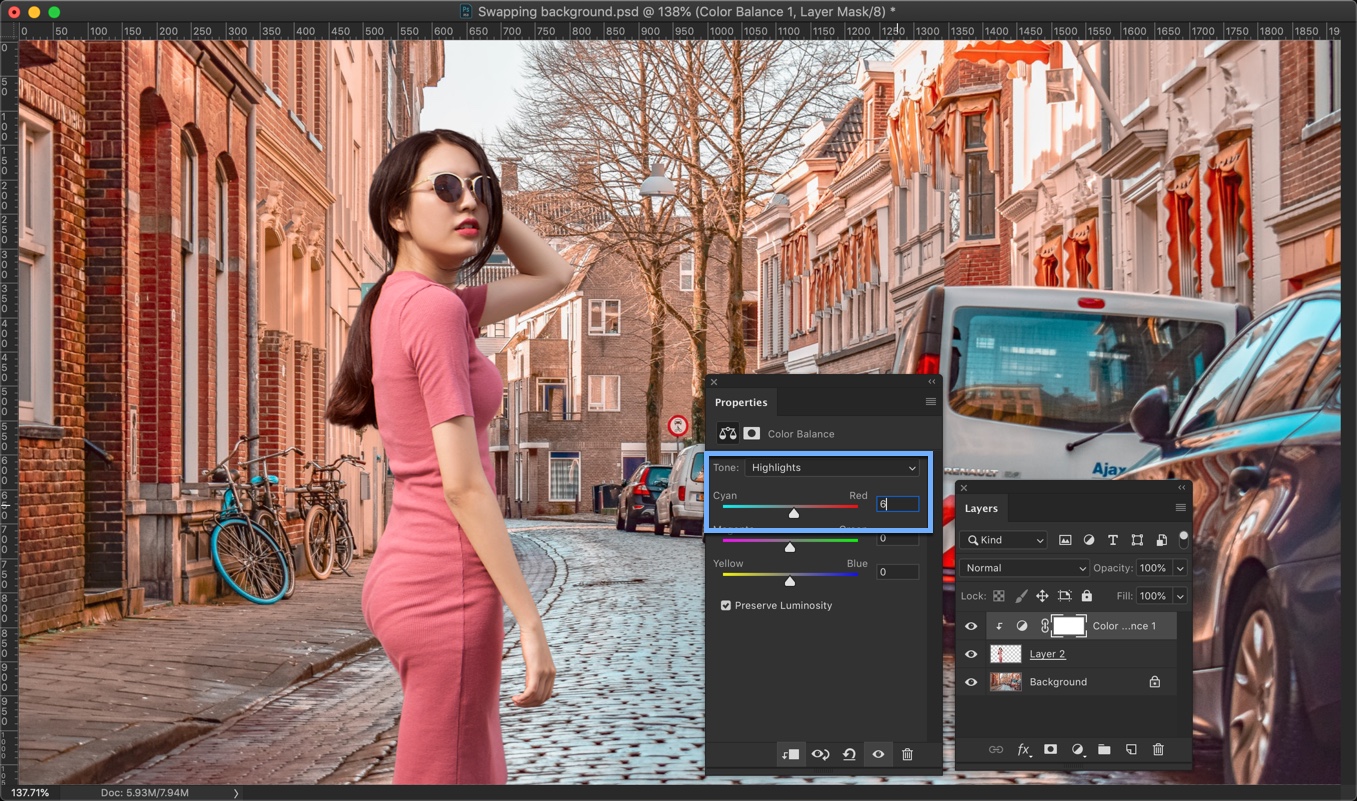Click the Opacity percentage field
This screenshot has height=801, width=1357.
(x=1154, y=568)
